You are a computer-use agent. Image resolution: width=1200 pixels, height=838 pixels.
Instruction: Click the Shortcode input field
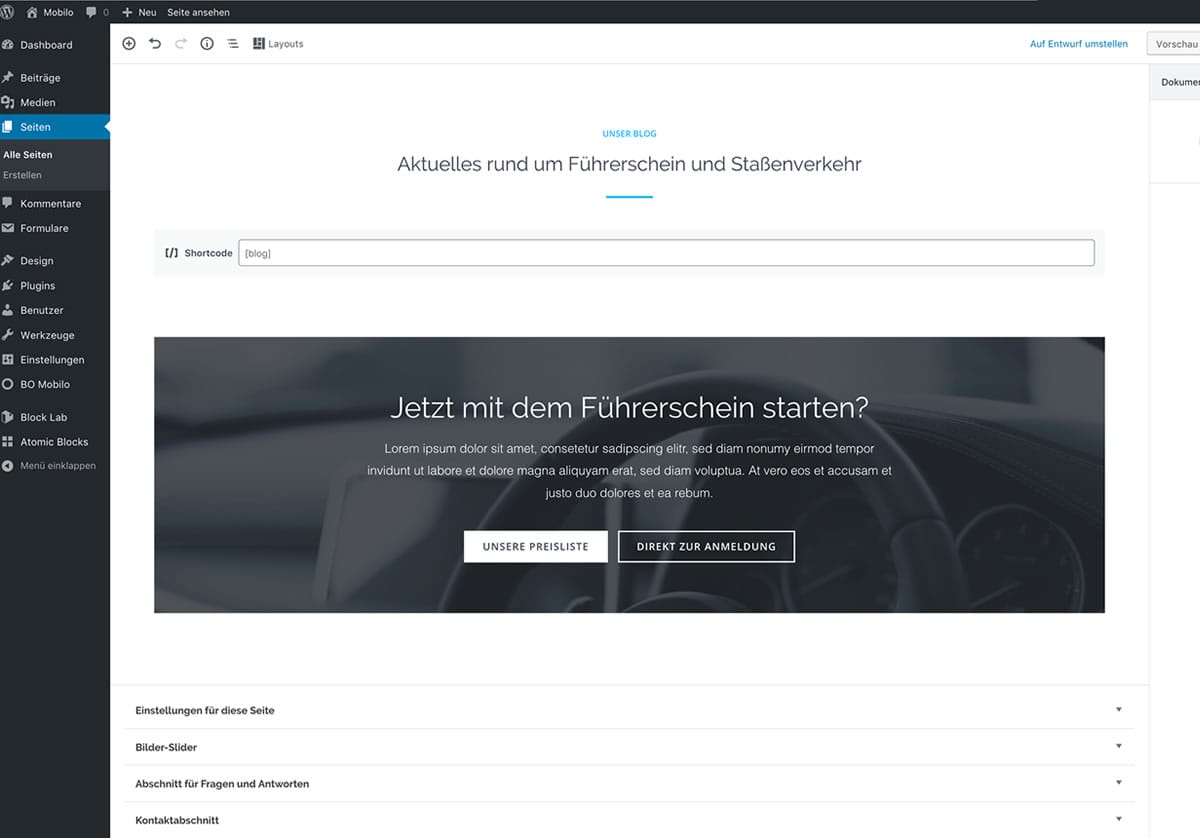[x=666, y=253]
